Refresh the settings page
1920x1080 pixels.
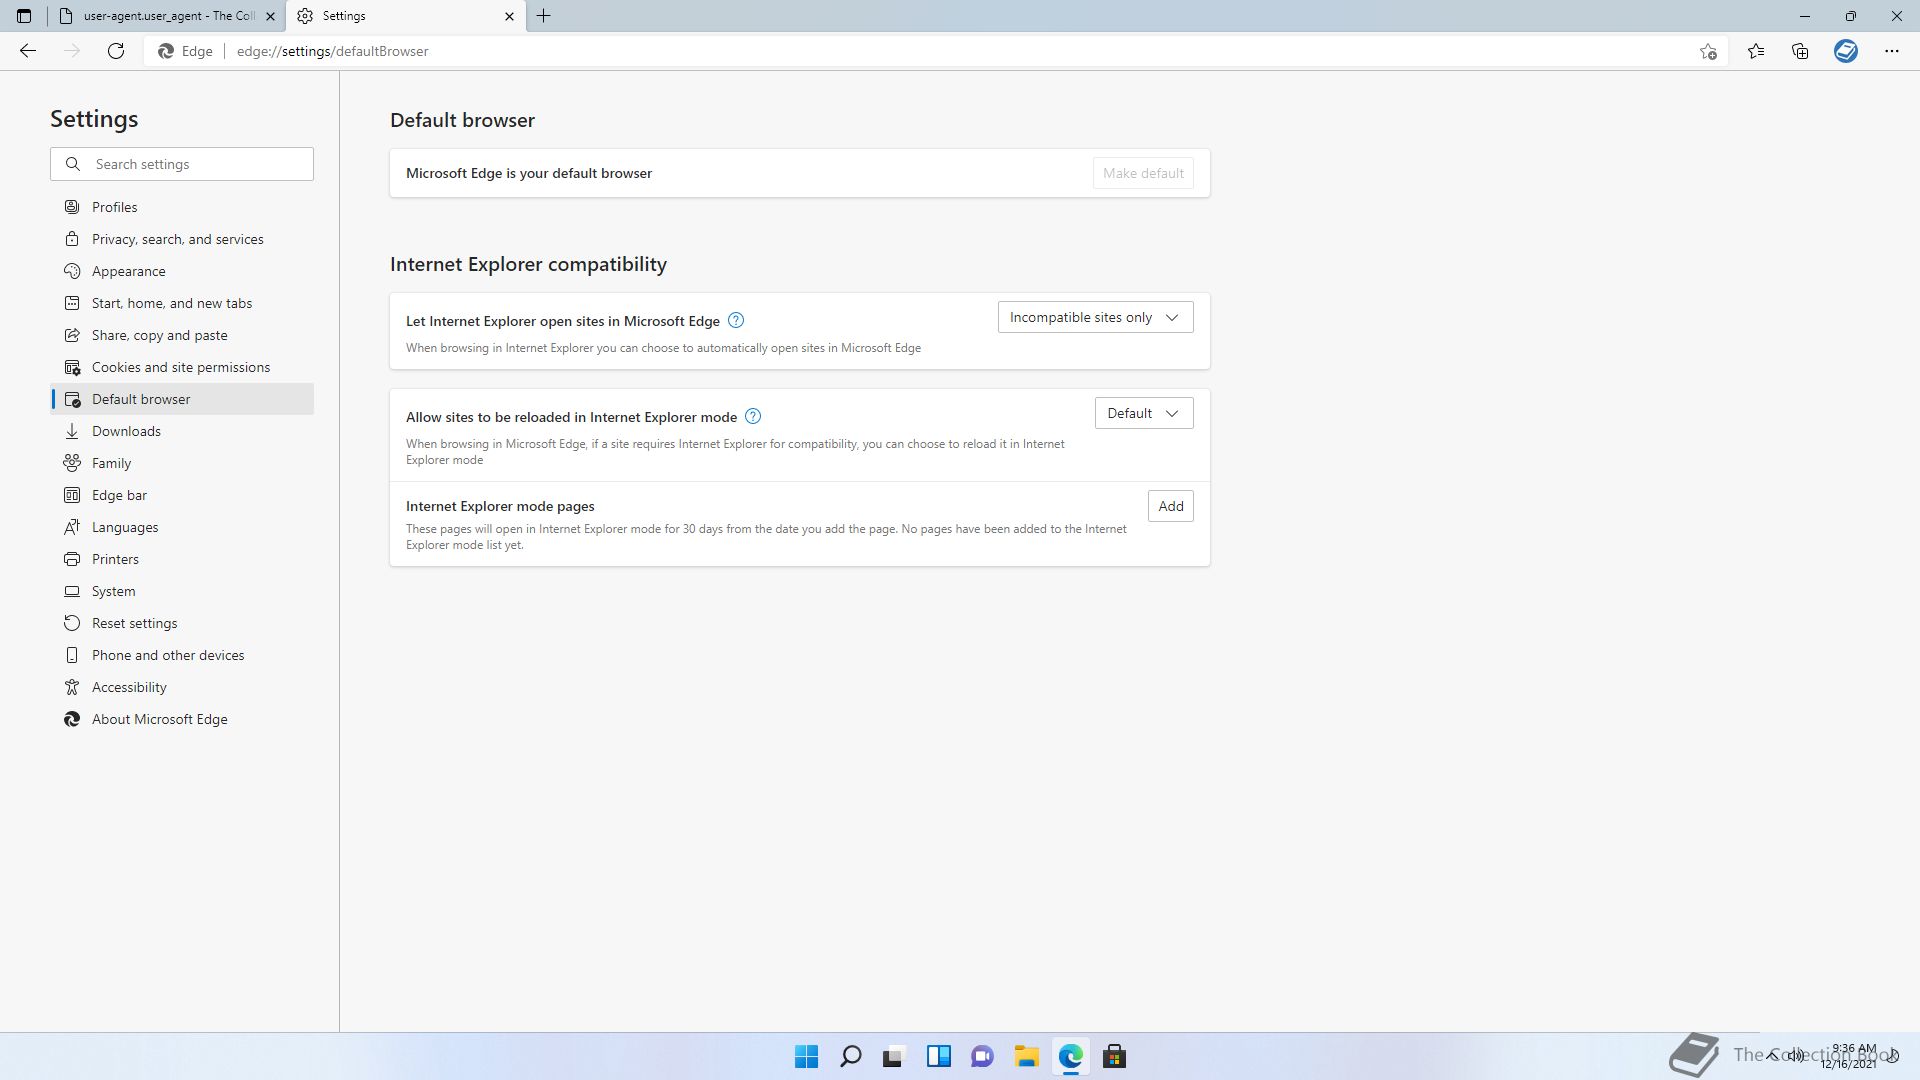pos(116,51)
